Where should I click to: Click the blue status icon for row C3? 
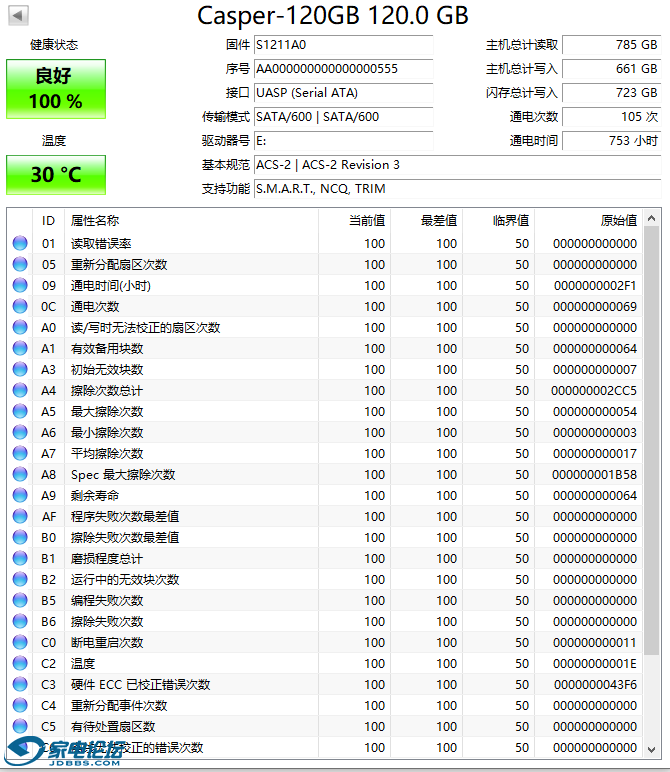(20, 684)
